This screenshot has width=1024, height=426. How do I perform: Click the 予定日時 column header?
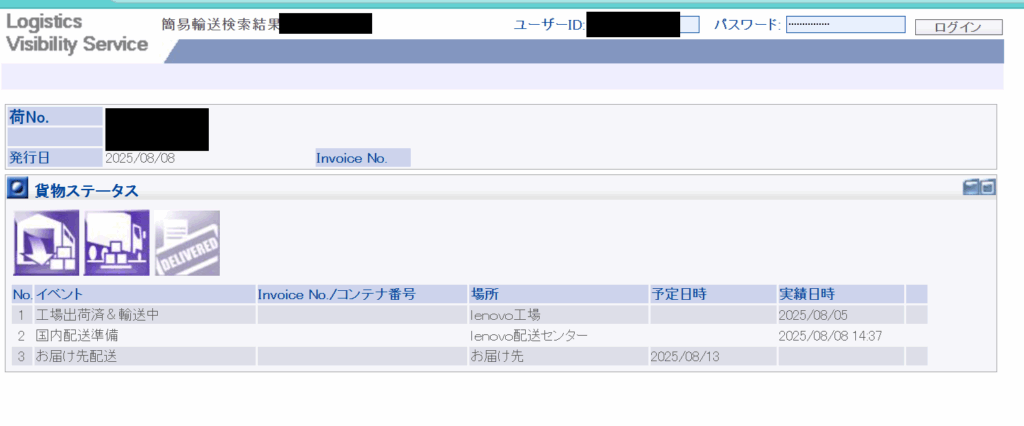[711, 294]
